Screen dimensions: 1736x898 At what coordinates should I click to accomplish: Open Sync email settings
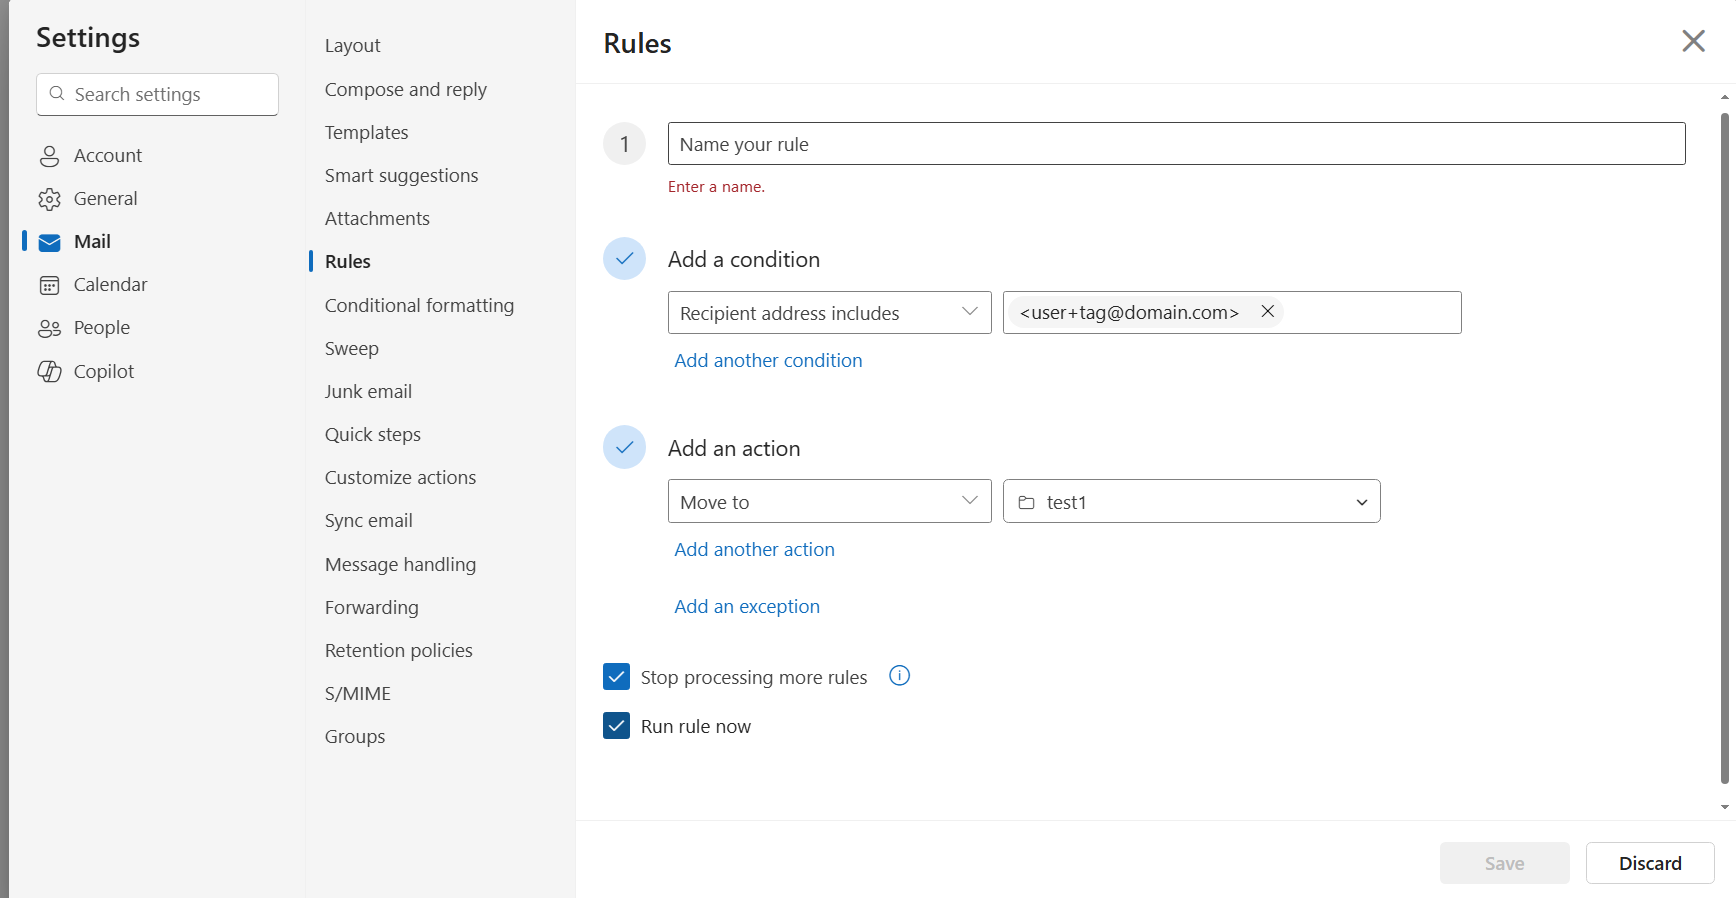point(368,521)
